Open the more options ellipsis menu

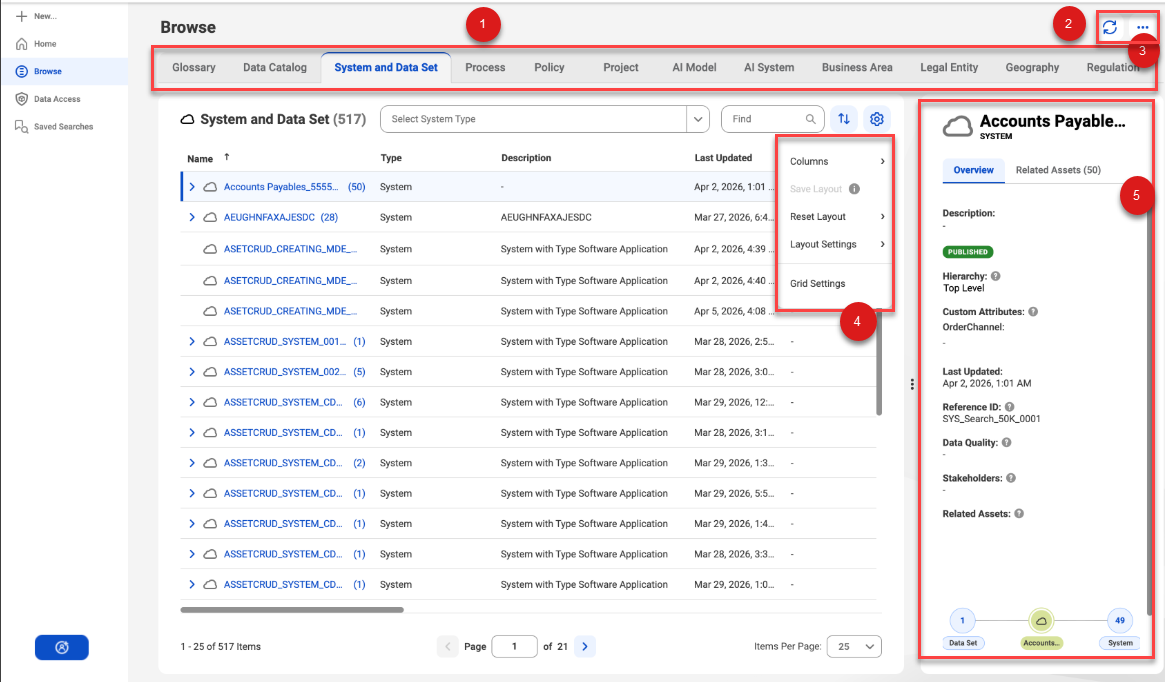click(1142, 27)
